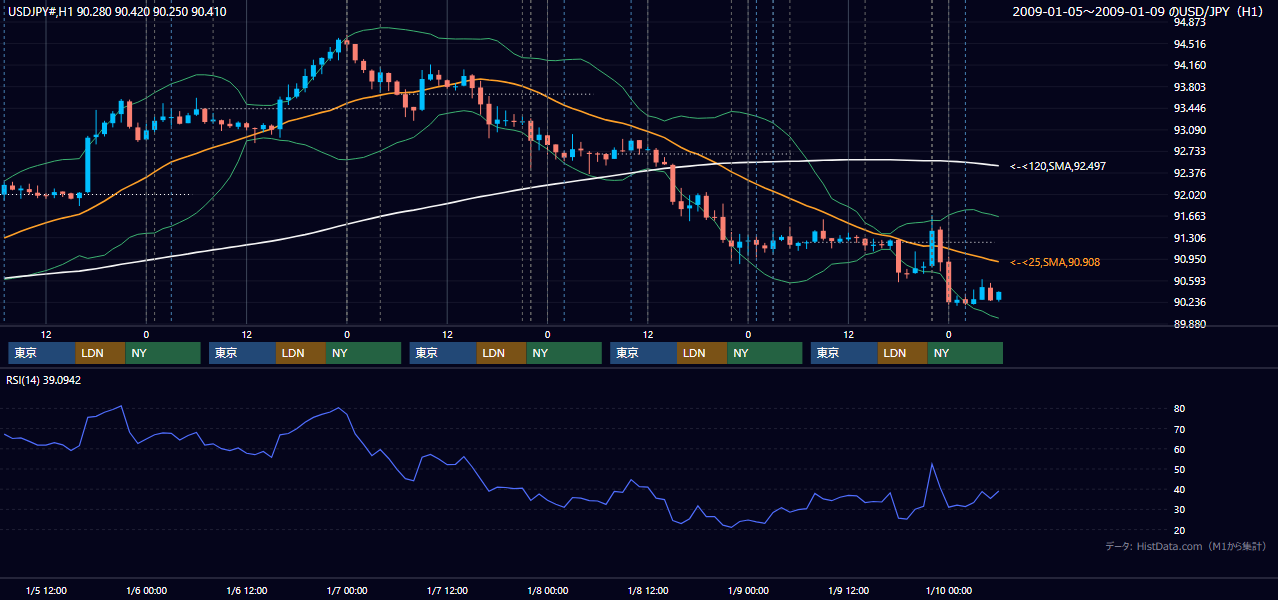Click the 1/8 00:00 time axis label
Viewport: 1278px width, 600px height.
pyautogui.click(x=547, y=590)
